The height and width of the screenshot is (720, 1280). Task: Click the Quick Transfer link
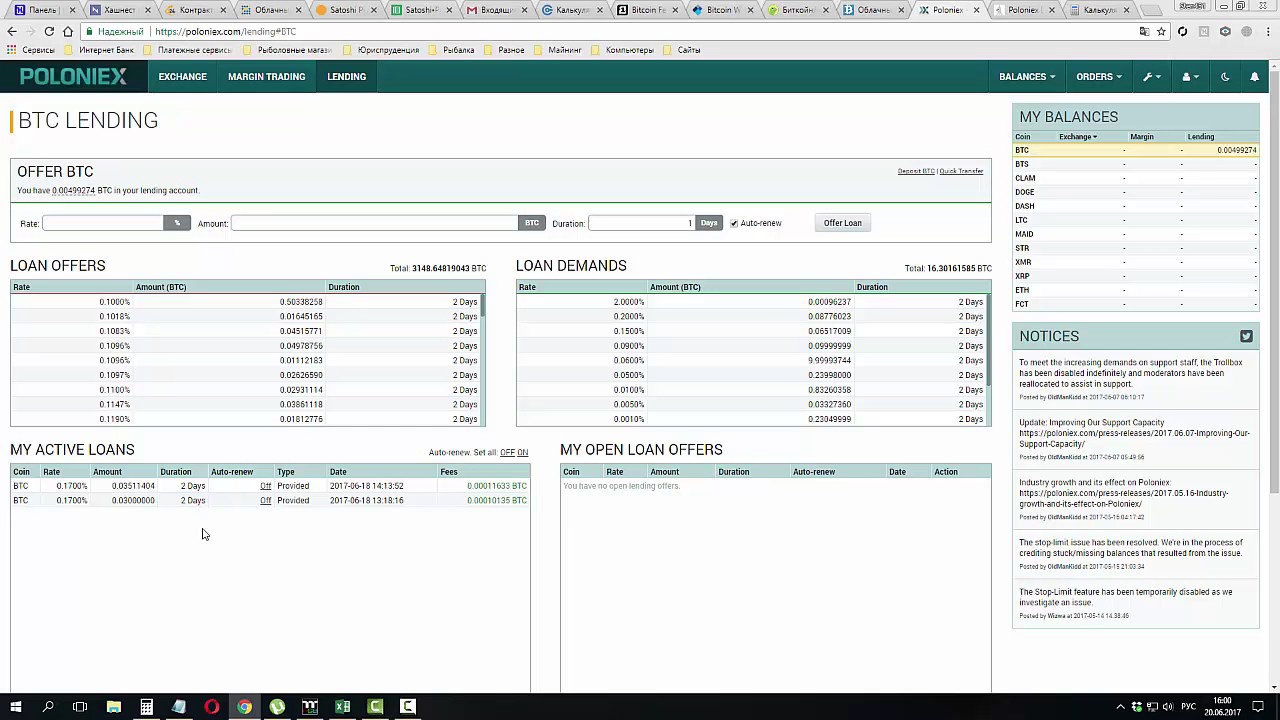961,171
